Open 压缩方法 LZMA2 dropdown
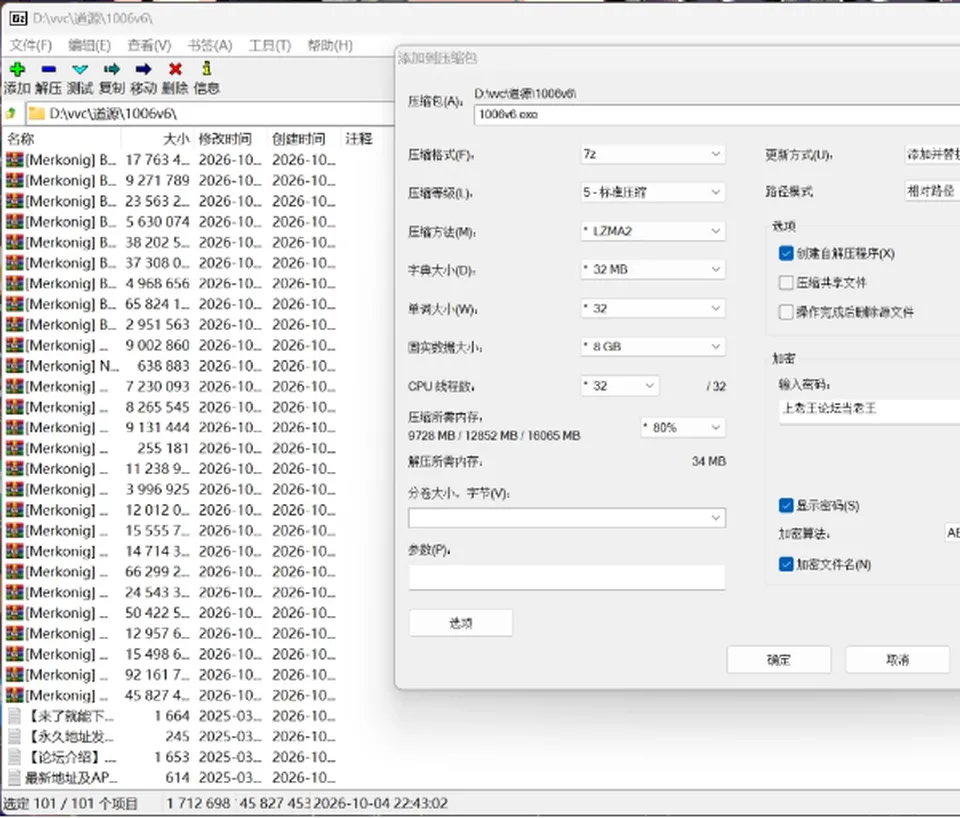The width and height of the screenshot is (960, 818). click(653, 231)
